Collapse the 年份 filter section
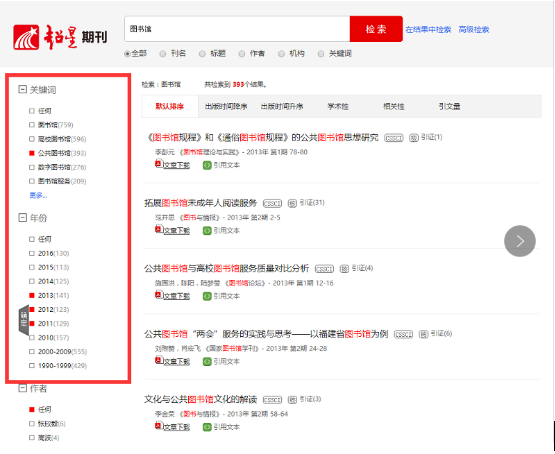The width and height of the screenshot is (555, 454). coord(22,217)
